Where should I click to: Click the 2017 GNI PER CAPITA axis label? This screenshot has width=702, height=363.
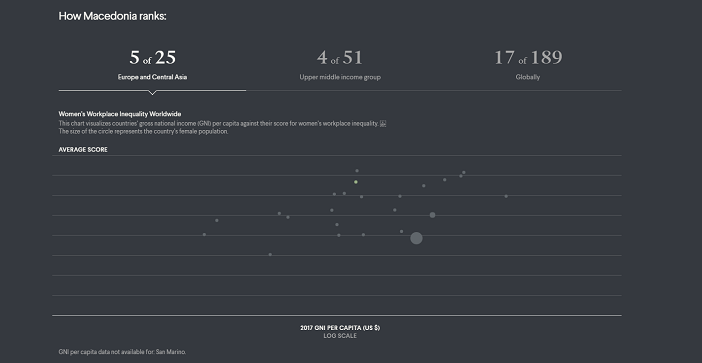340,328
